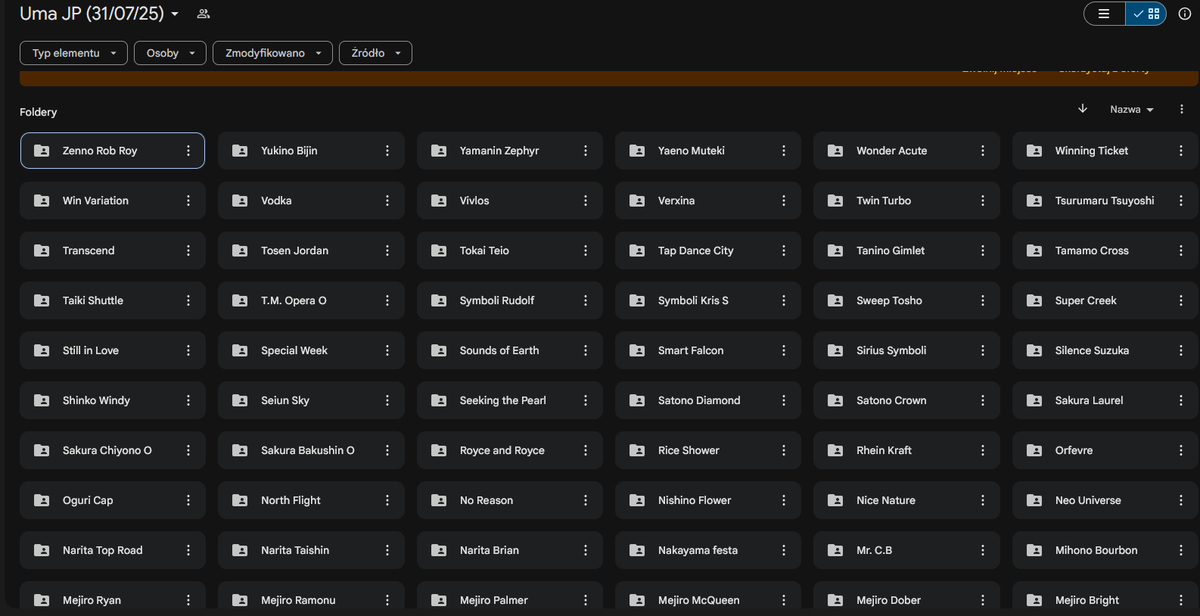Open the Nazwa sort dropdown
The image size is (1200, 616).
click(1131, 109)
